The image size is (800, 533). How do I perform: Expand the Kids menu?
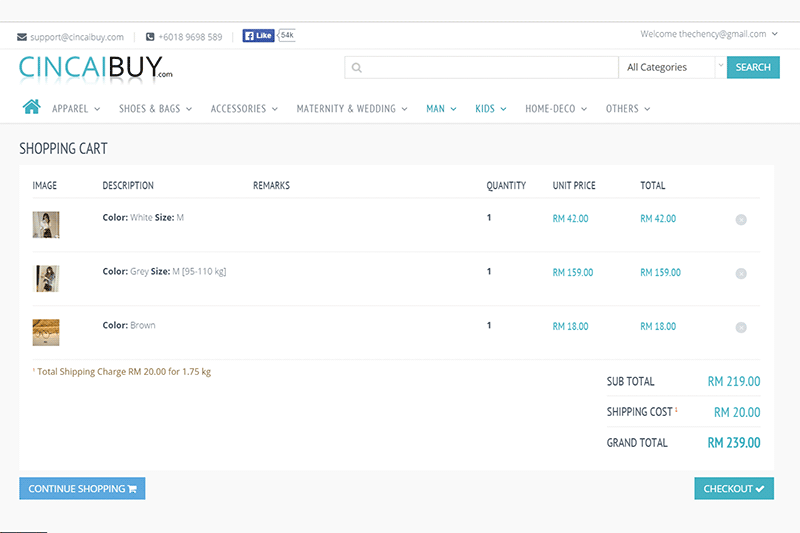[491, 109]
